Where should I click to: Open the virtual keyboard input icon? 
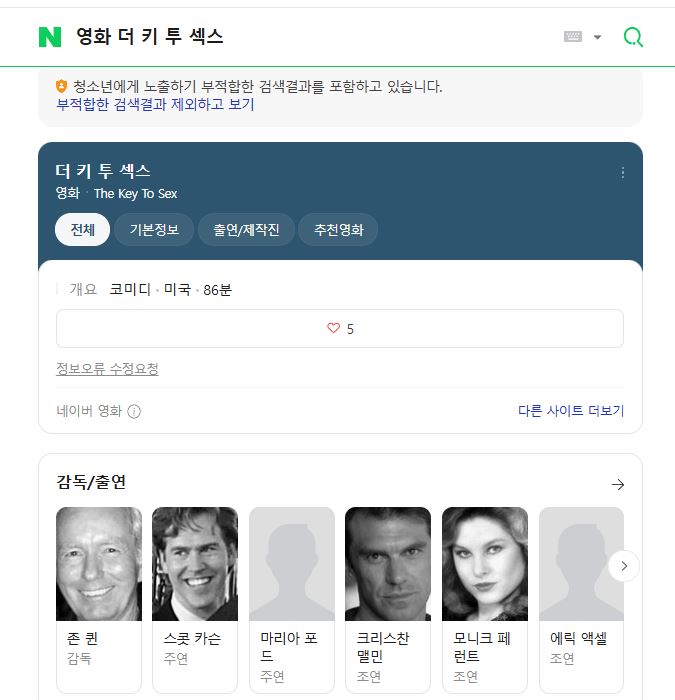coord(573,37)
